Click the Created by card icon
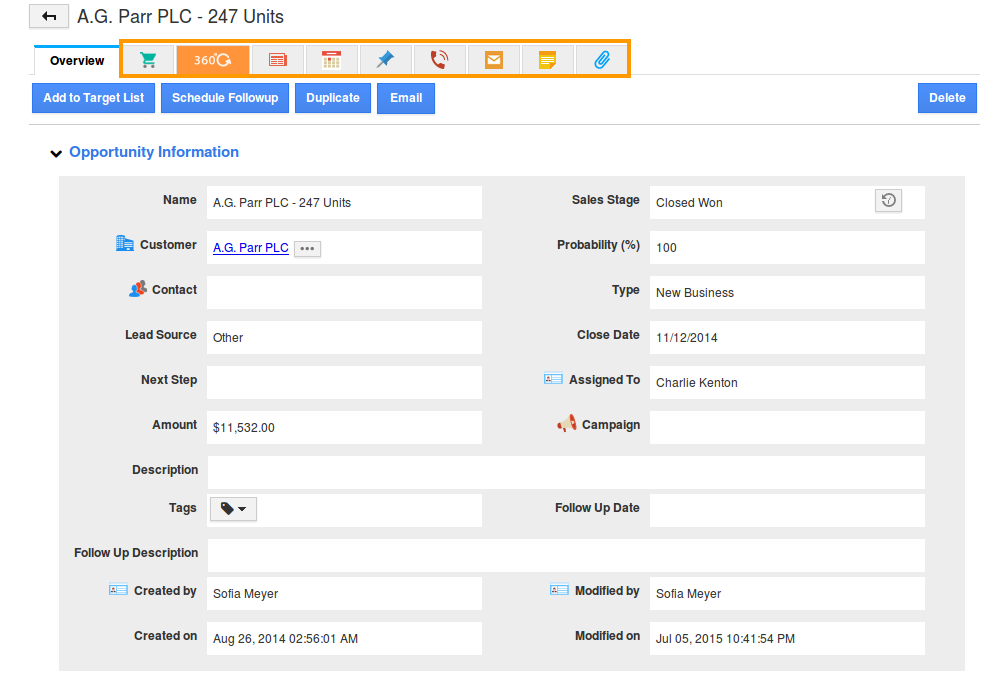 click(118, 590)
